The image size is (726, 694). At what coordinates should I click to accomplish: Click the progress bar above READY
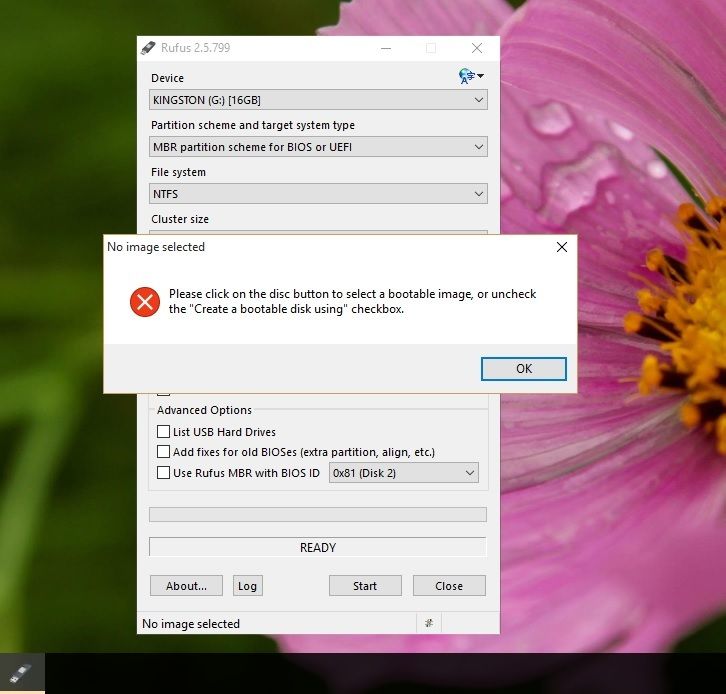point(318,514)
